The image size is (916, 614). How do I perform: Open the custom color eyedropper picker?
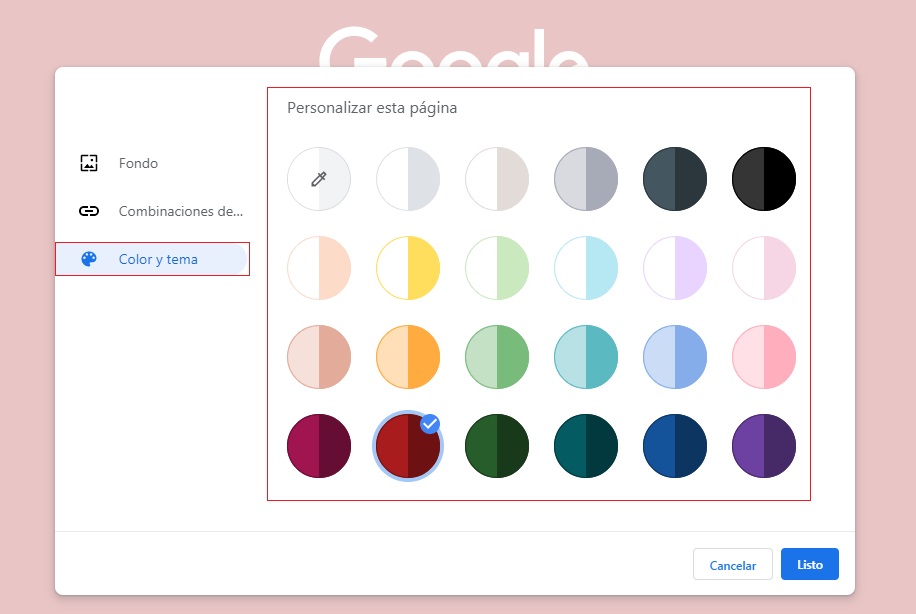[x=319, y=179]
